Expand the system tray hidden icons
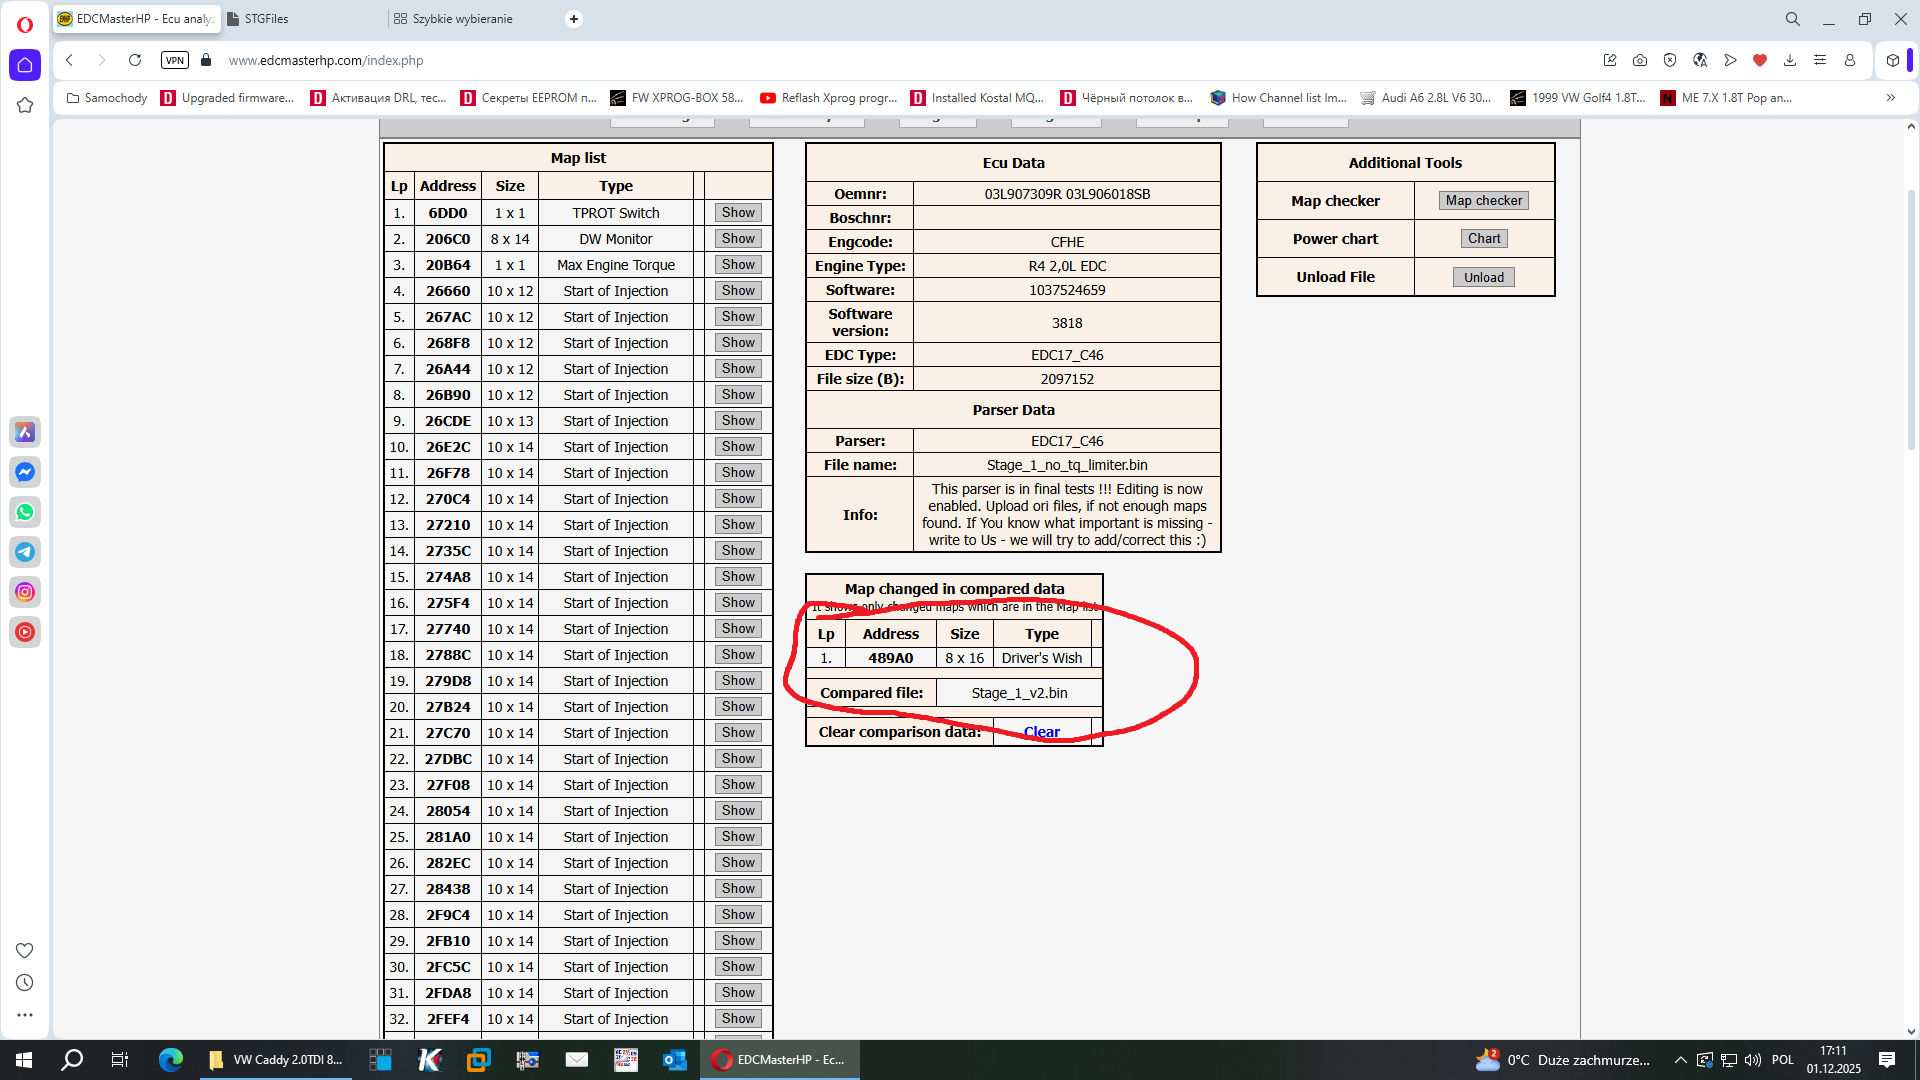Image resolution: width=1920 pixels, height=1080 pixels. [1680, 1060]
